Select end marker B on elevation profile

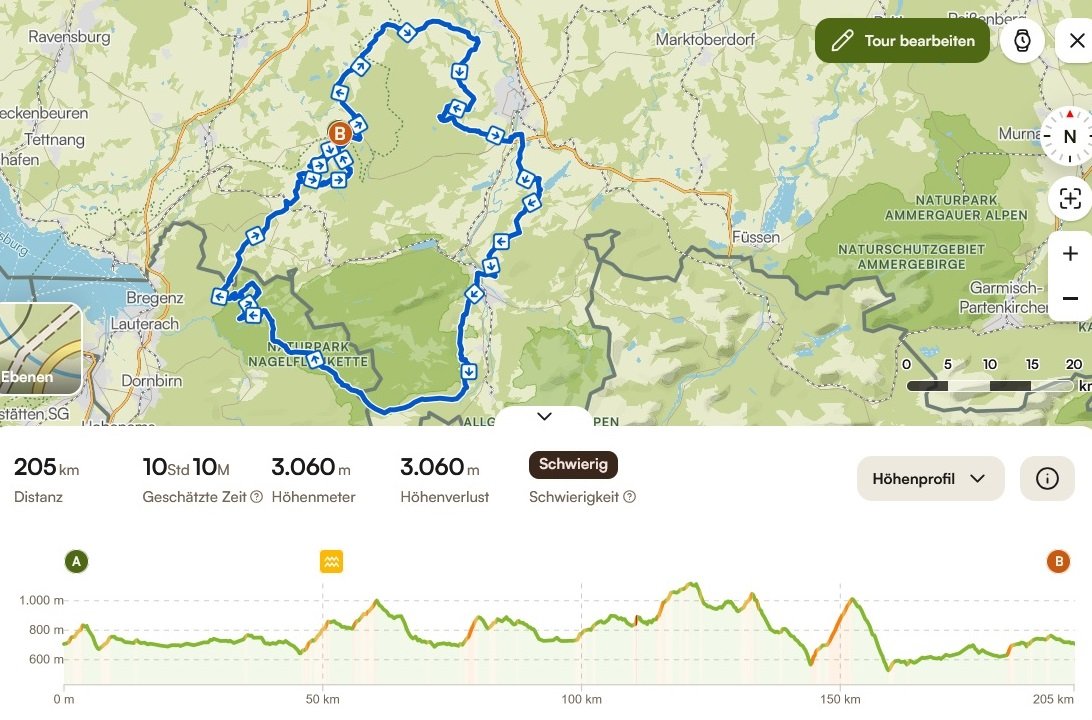[x=1058, y=561]
